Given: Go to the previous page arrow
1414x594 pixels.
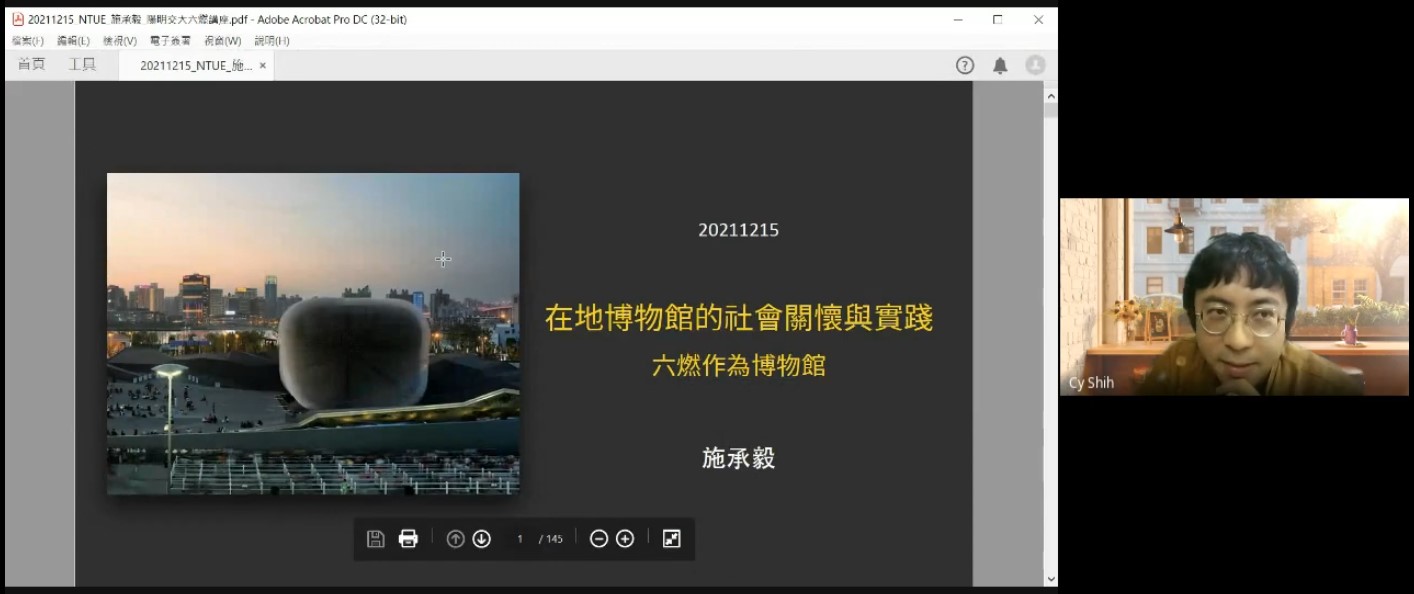Looking at the screenshot, I should tap(455, 539).
